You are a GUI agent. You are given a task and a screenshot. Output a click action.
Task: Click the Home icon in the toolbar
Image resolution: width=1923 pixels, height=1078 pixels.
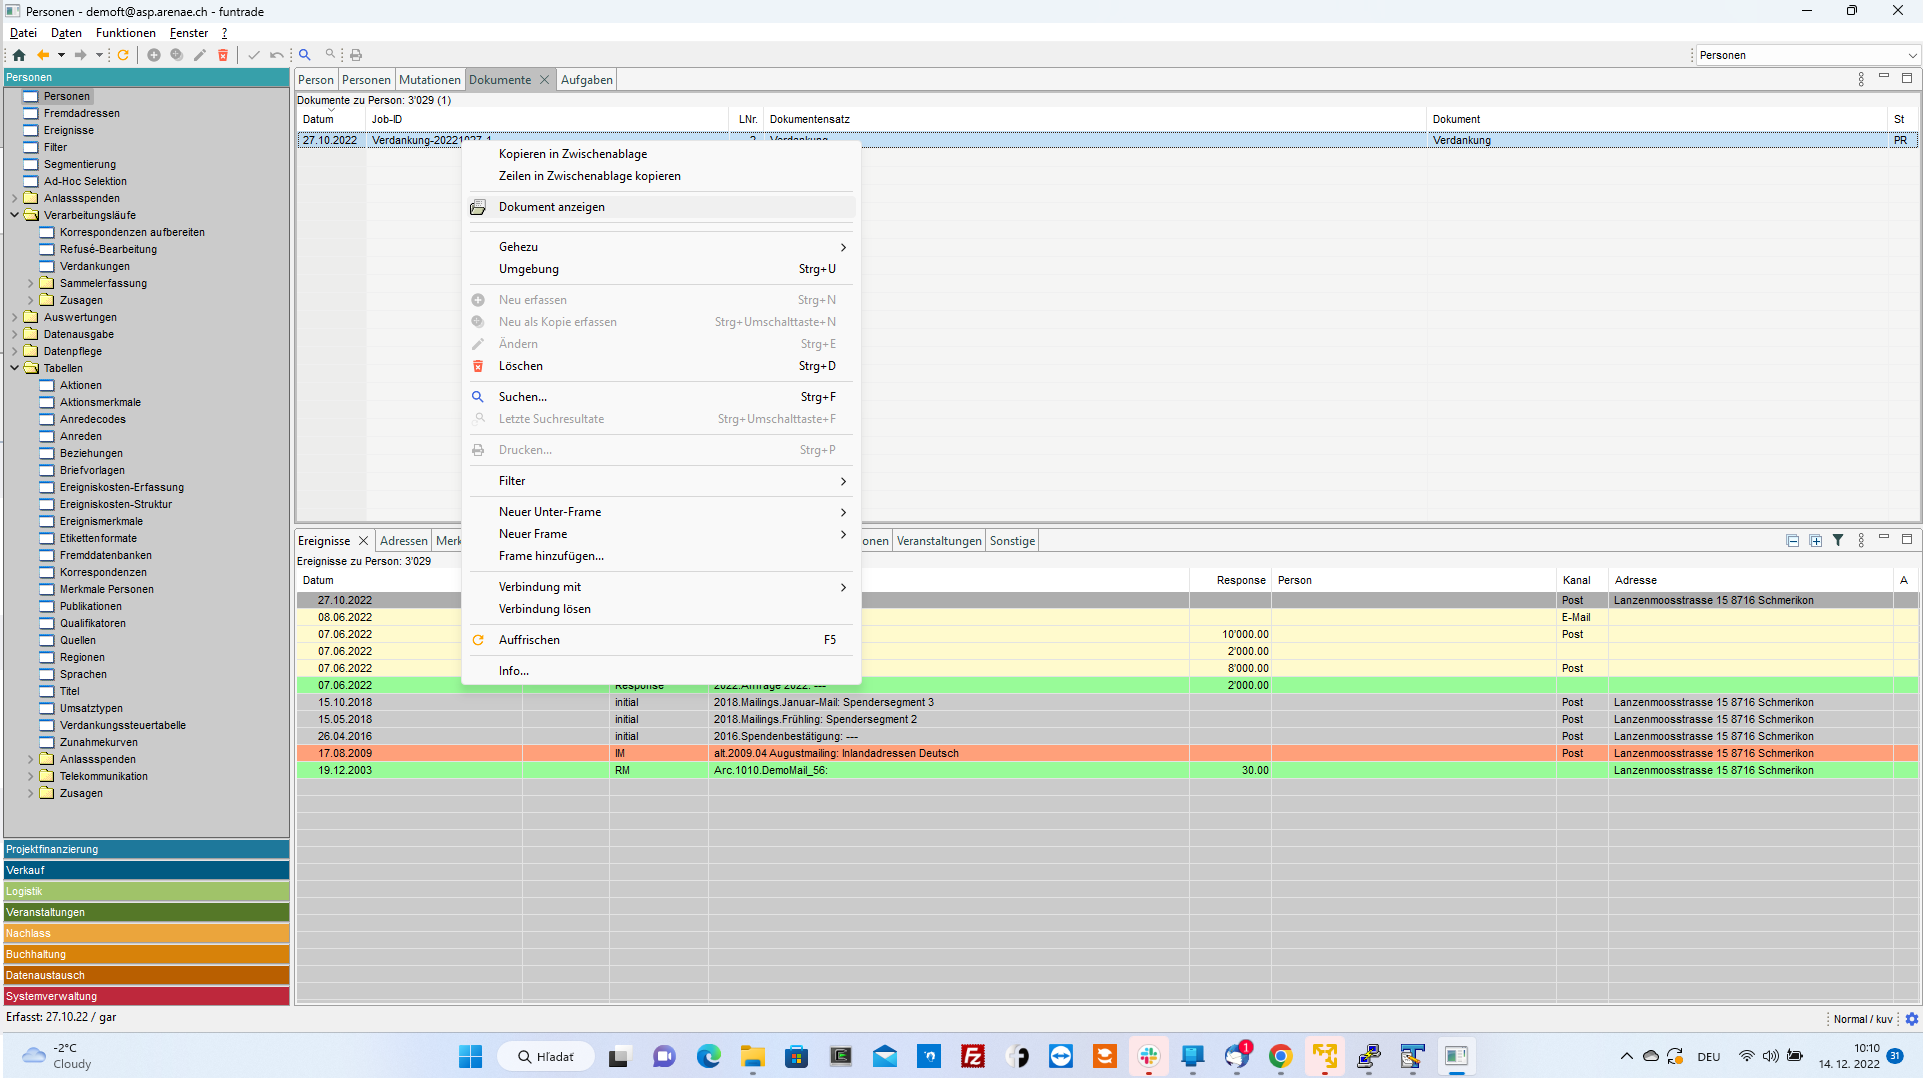[x=19, y=55]
